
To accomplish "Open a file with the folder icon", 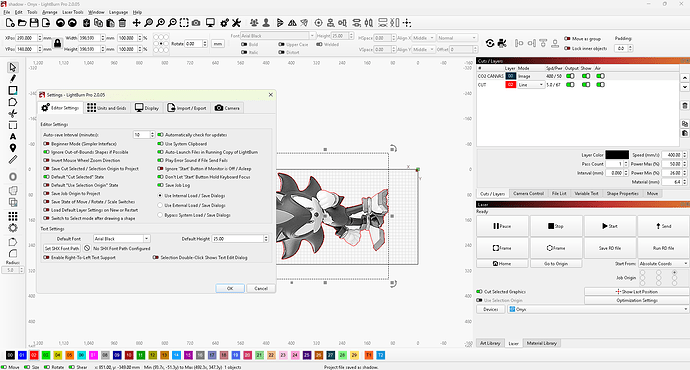I will 22,23.
